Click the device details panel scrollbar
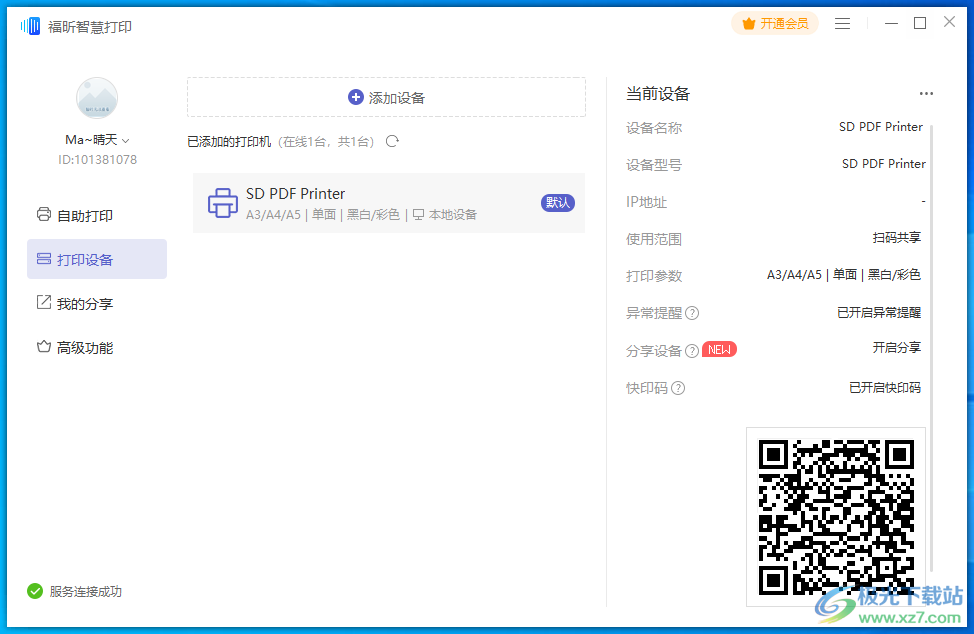974x634 pixels. pyautogui.click(x=932, y=348)
